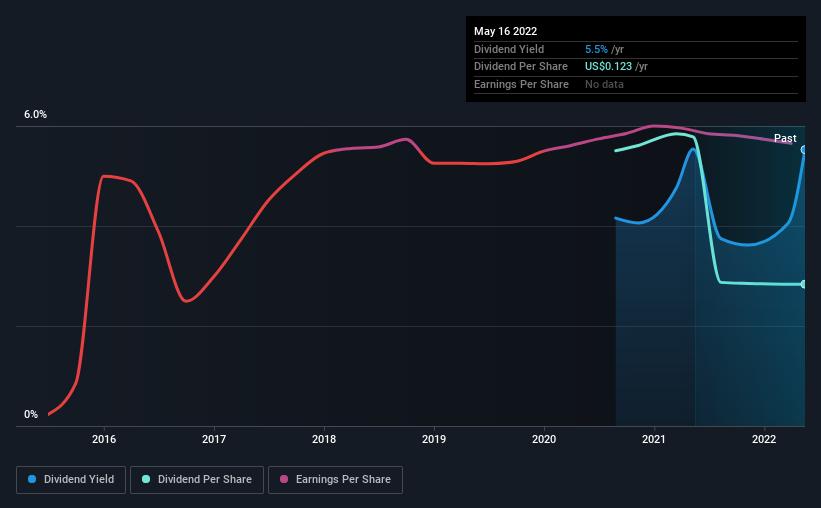Click the blue Dividend Yield legend dot
821x508 pixels.
[x=32, y=479]
